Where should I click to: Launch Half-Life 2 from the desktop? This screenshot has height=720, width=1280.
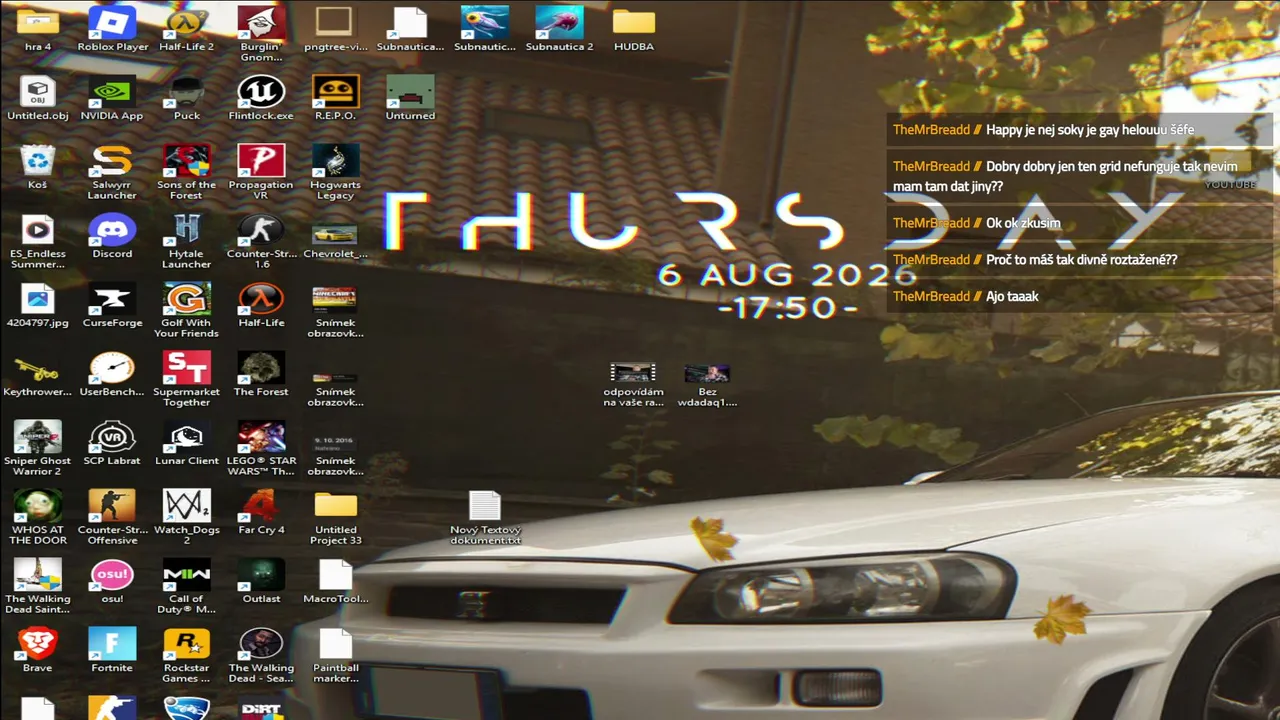pyautogui.click(x=186, y=29)
